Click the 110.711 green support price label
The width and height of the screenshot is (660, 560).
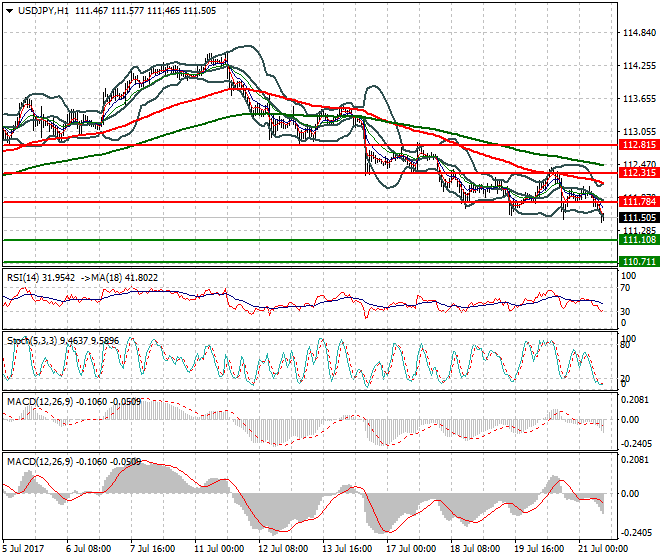[639, 261]
